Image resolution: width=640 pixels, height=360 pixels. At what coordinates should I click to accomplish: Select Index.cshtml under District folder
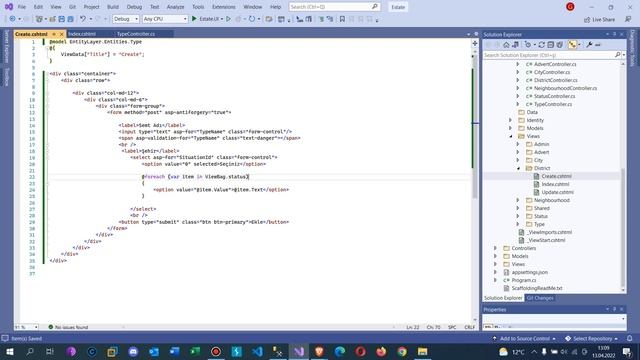click(555, 184)
